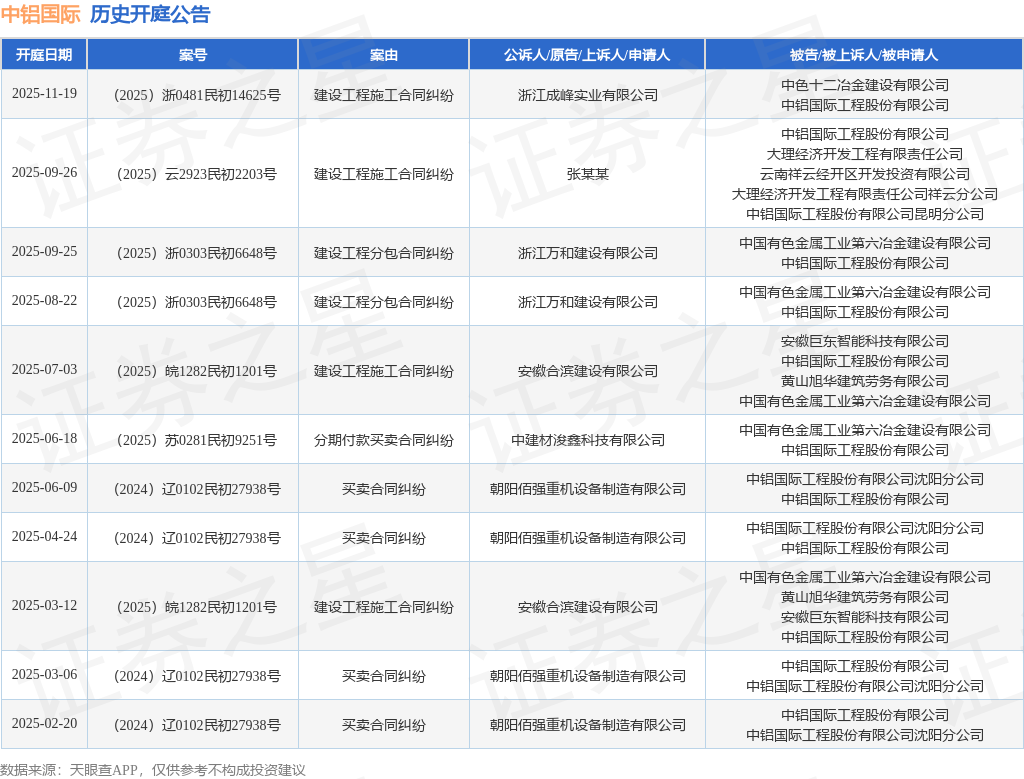Click the 案由 column header
The image size is (1024, 779).
tap(383, 55)
